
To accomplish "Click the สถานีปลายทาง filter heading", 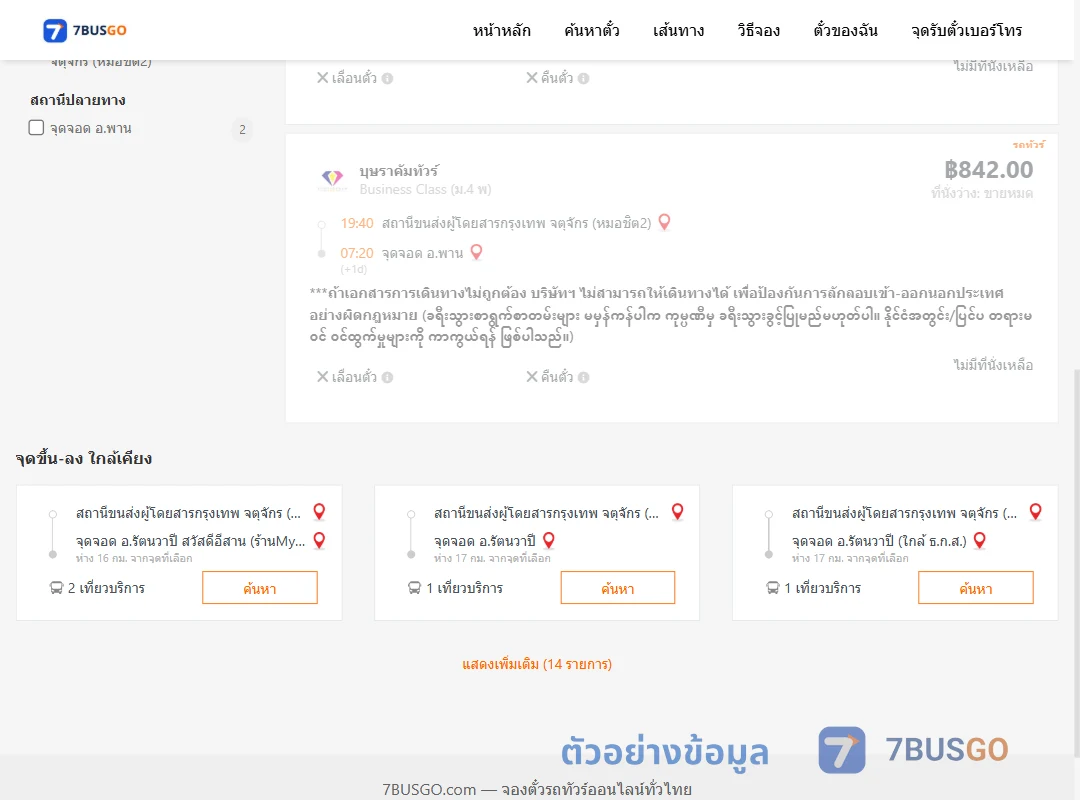I will point(78,100).
